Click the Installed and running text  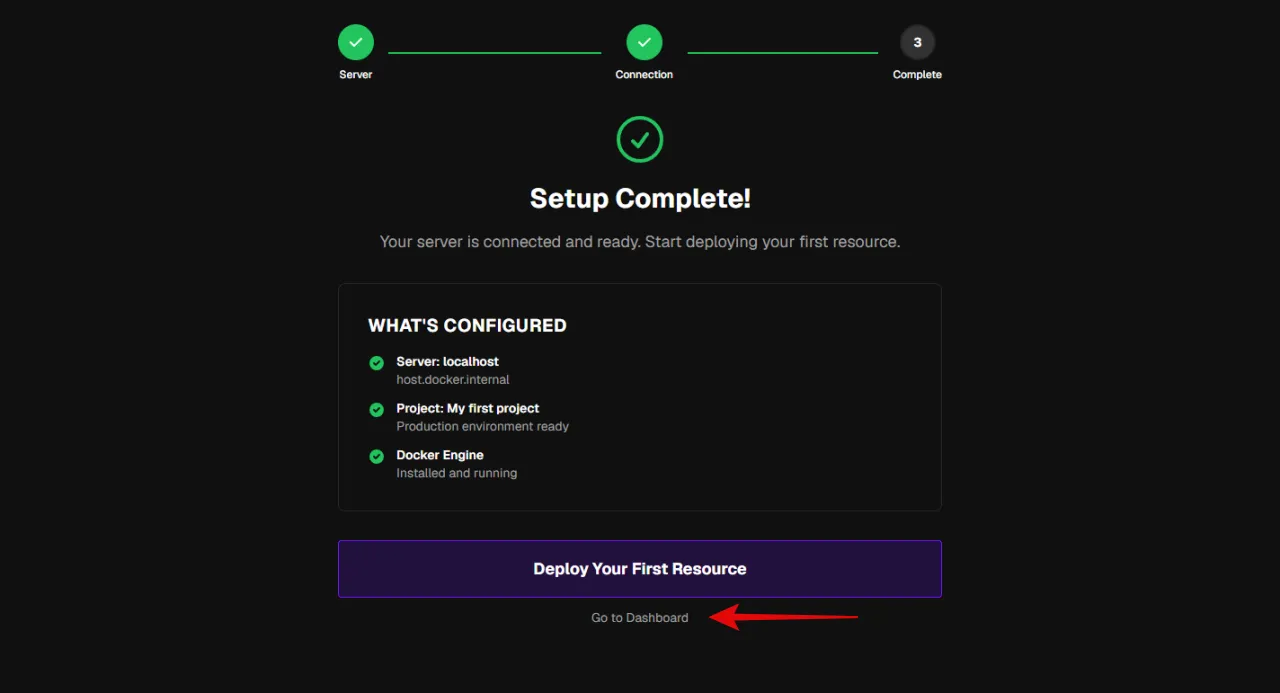[457, 473]
